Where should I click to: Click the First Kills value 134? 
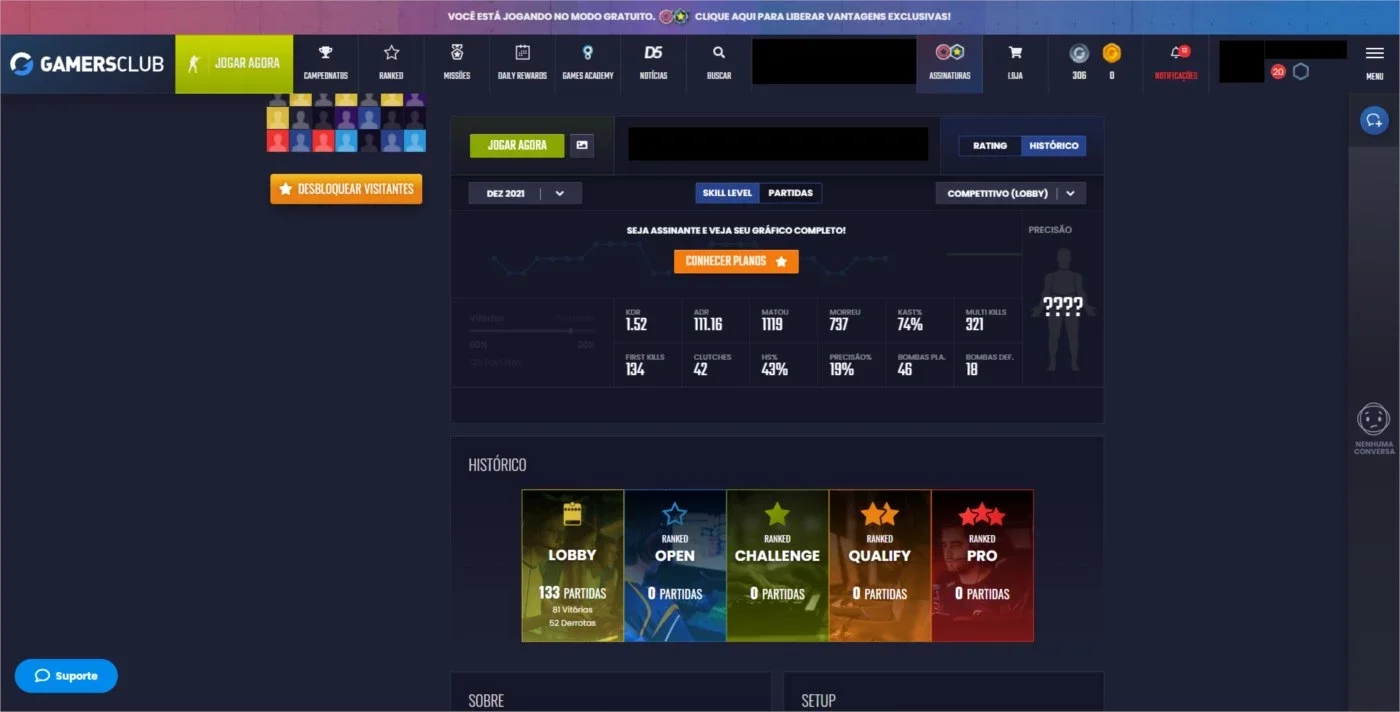[635, 370]
